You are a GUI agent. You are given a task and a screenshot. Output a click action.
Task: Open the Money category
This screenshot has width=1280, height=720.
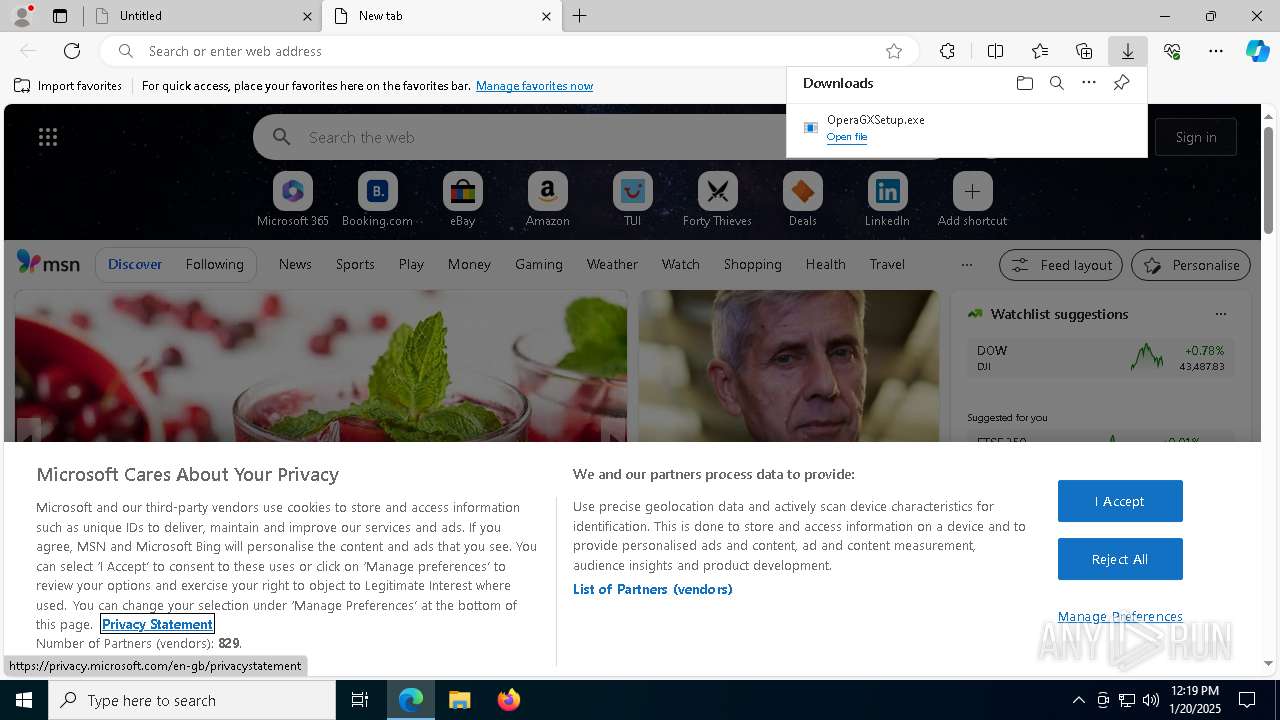tap(469, 264)
